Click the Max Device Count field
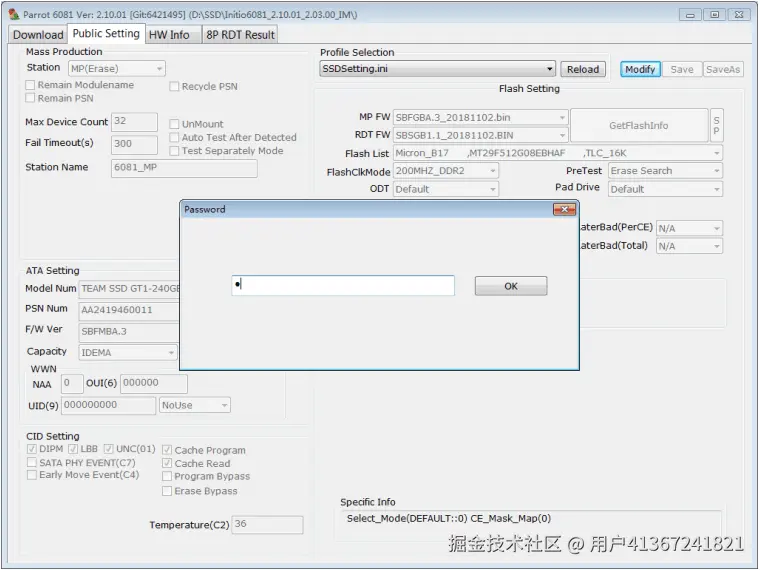 point(134,122)
